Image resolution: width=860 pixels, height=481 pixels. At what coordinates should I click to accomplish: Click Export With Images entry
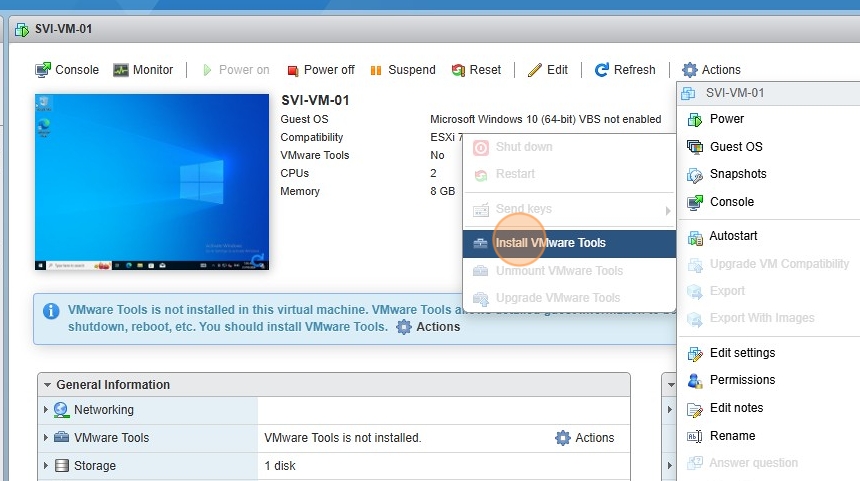coord(769,318)
